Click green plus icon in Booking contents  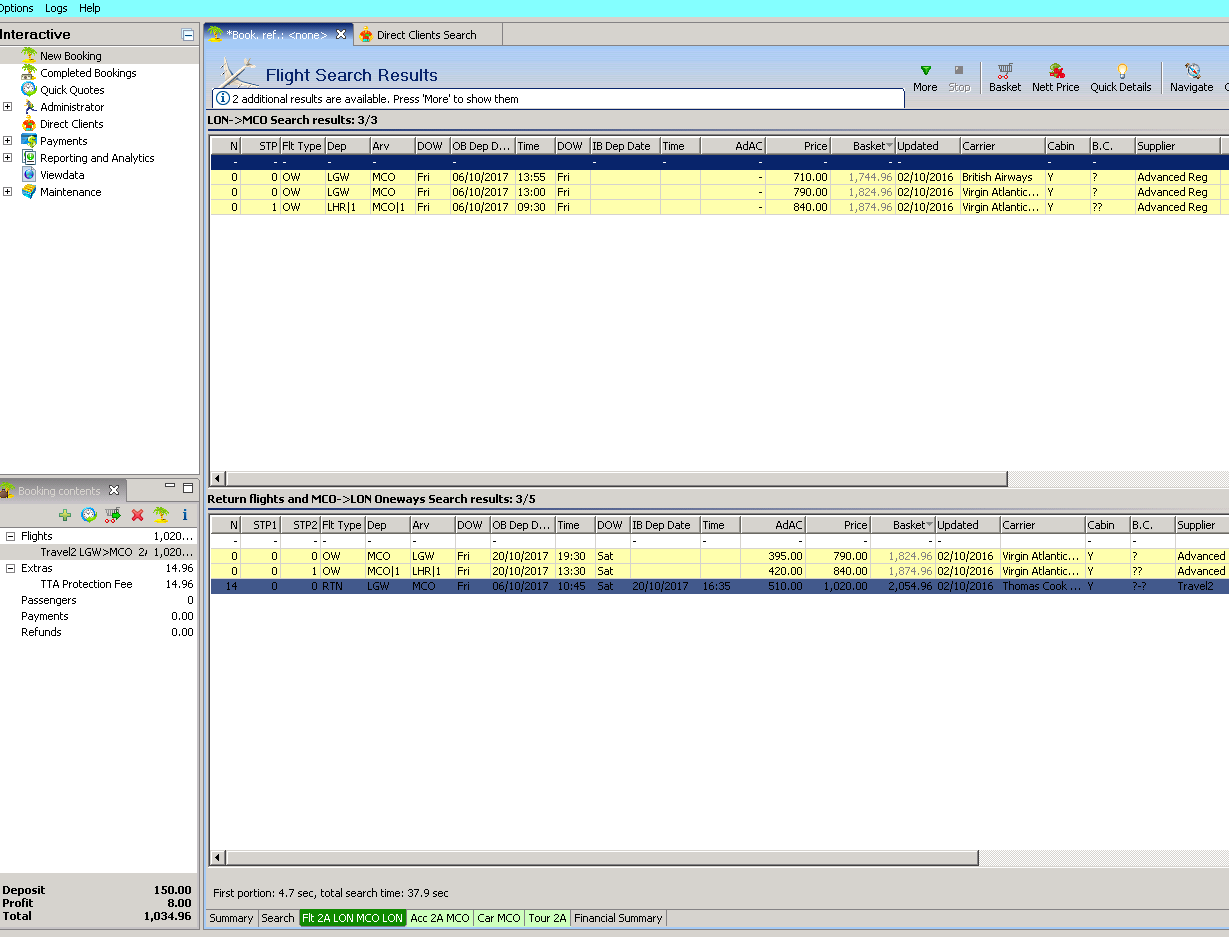click(65, 515)
